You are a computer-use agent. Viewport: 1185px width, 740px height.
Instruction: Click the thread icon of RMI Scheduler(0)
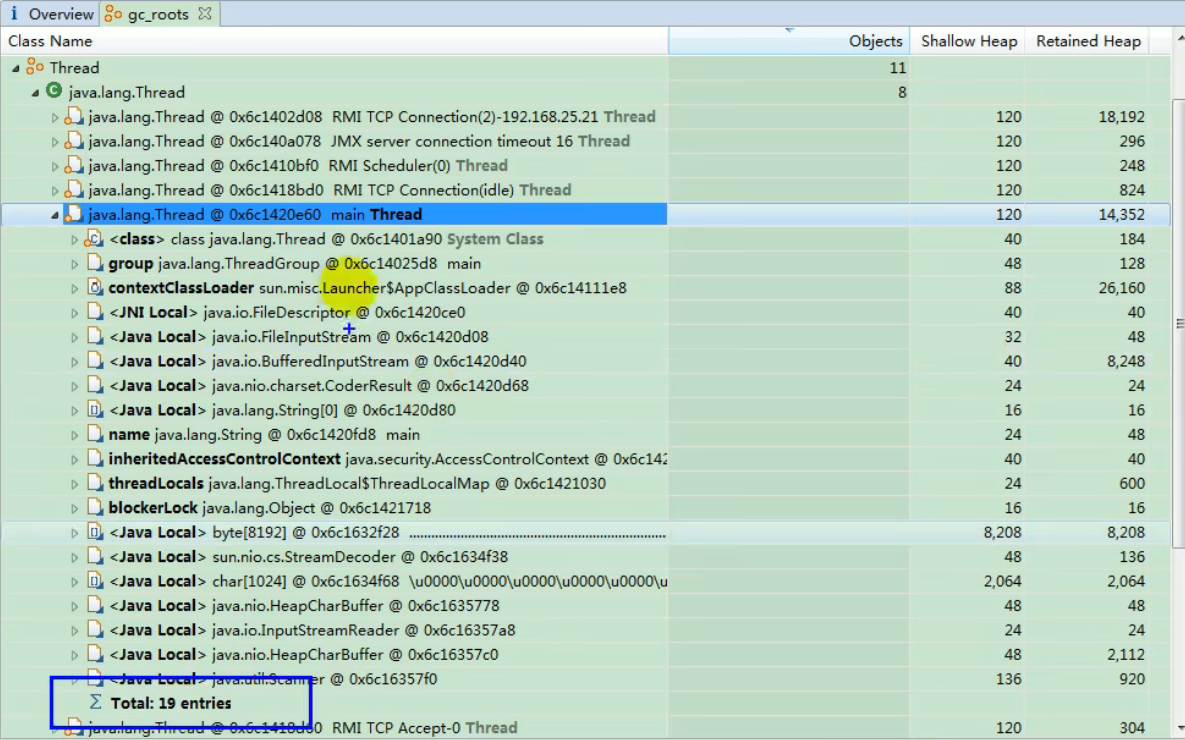73,165
